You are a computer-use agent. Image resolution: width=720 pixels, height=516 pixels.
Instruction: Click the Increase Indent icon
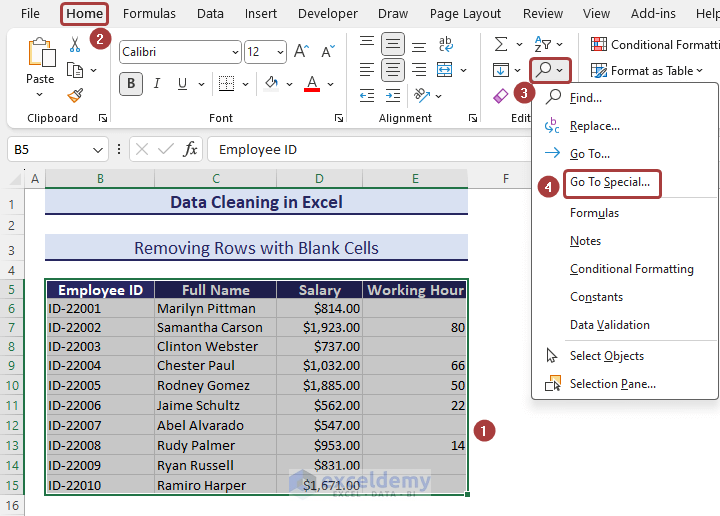coord(393,95)
